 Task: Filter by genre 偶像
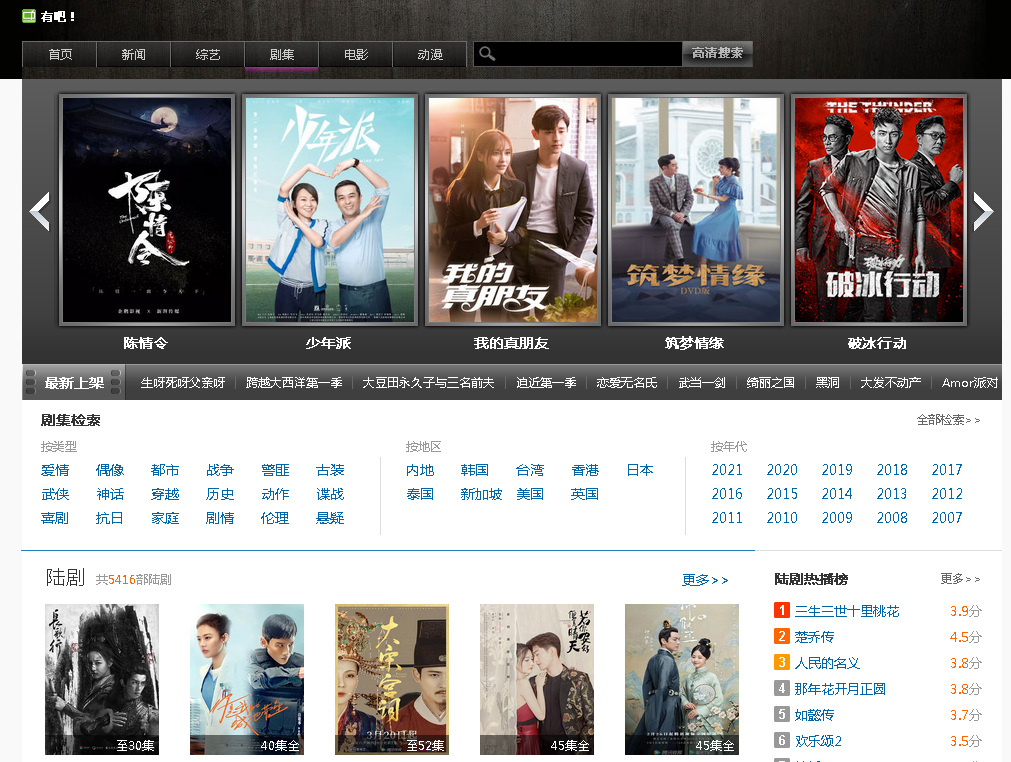point(110,470)
